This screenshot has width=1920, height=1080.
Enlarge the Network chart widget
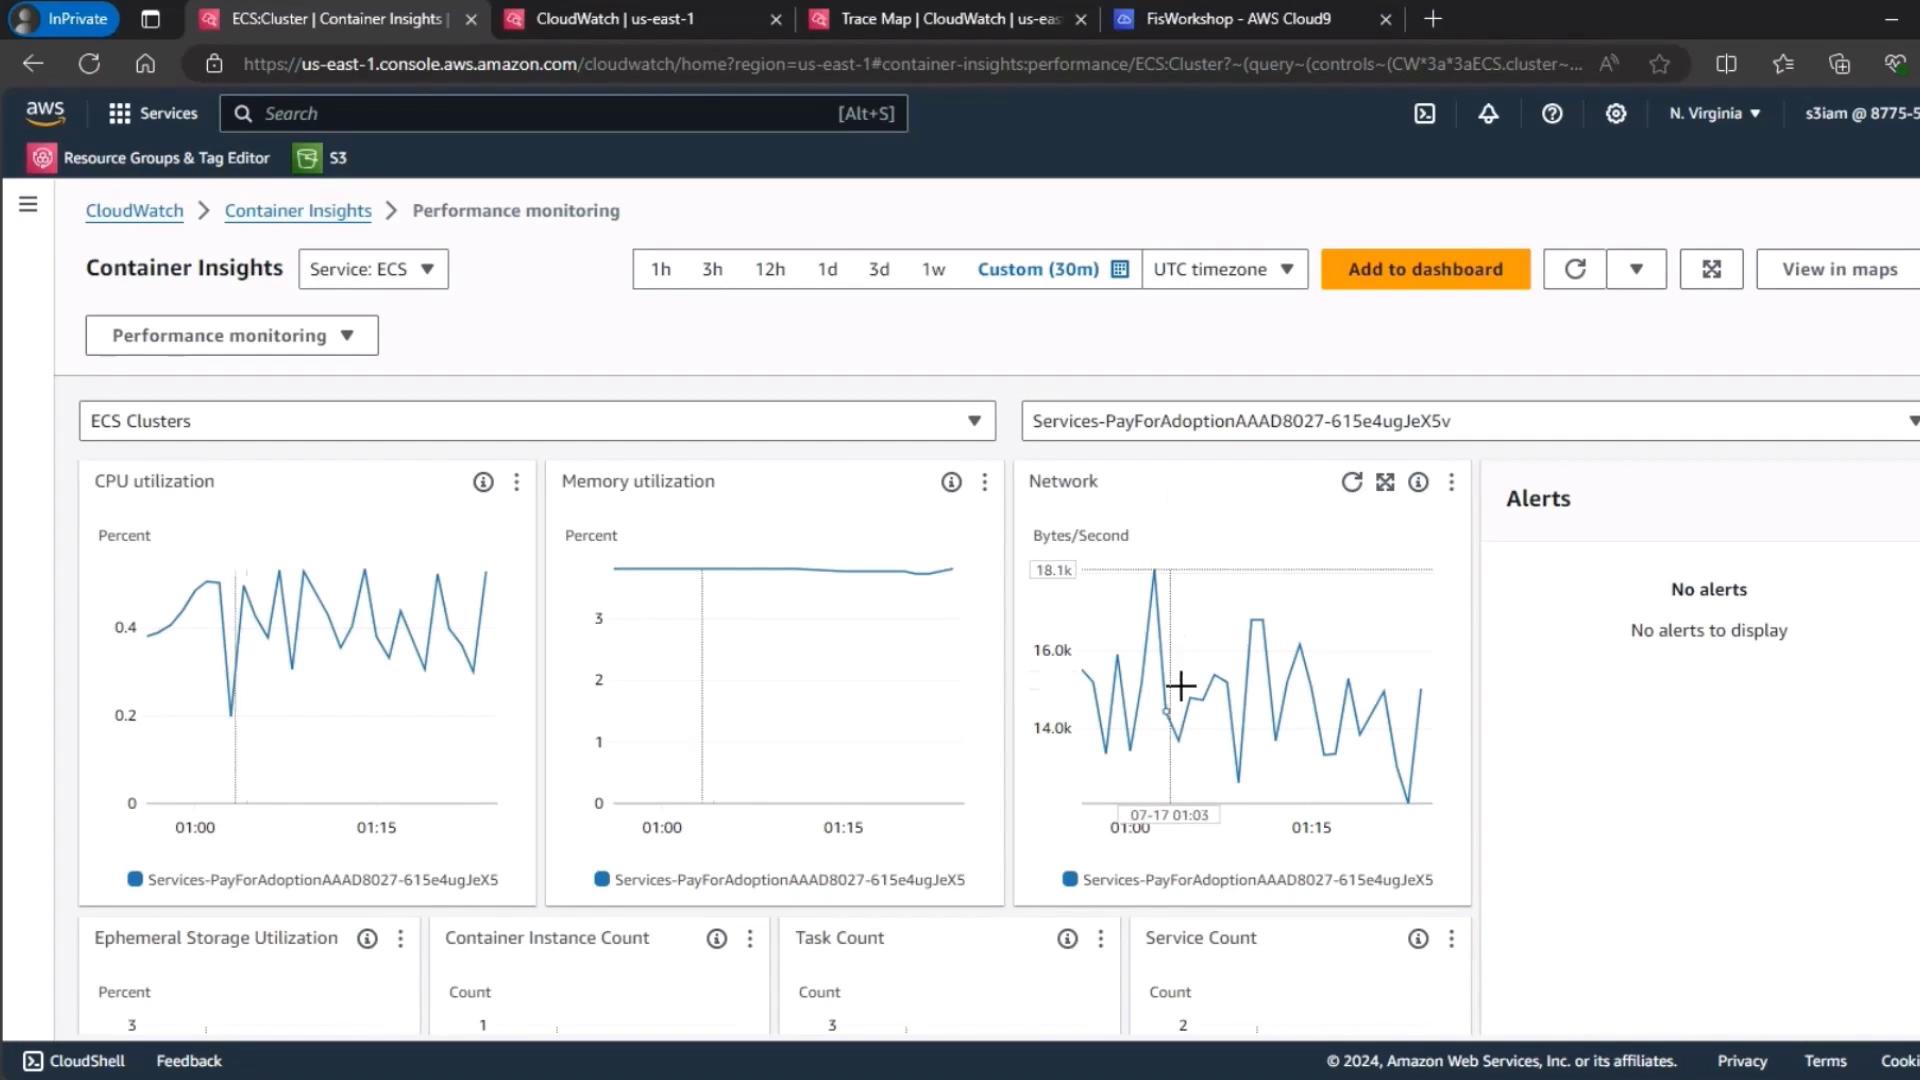point(1385,482)
